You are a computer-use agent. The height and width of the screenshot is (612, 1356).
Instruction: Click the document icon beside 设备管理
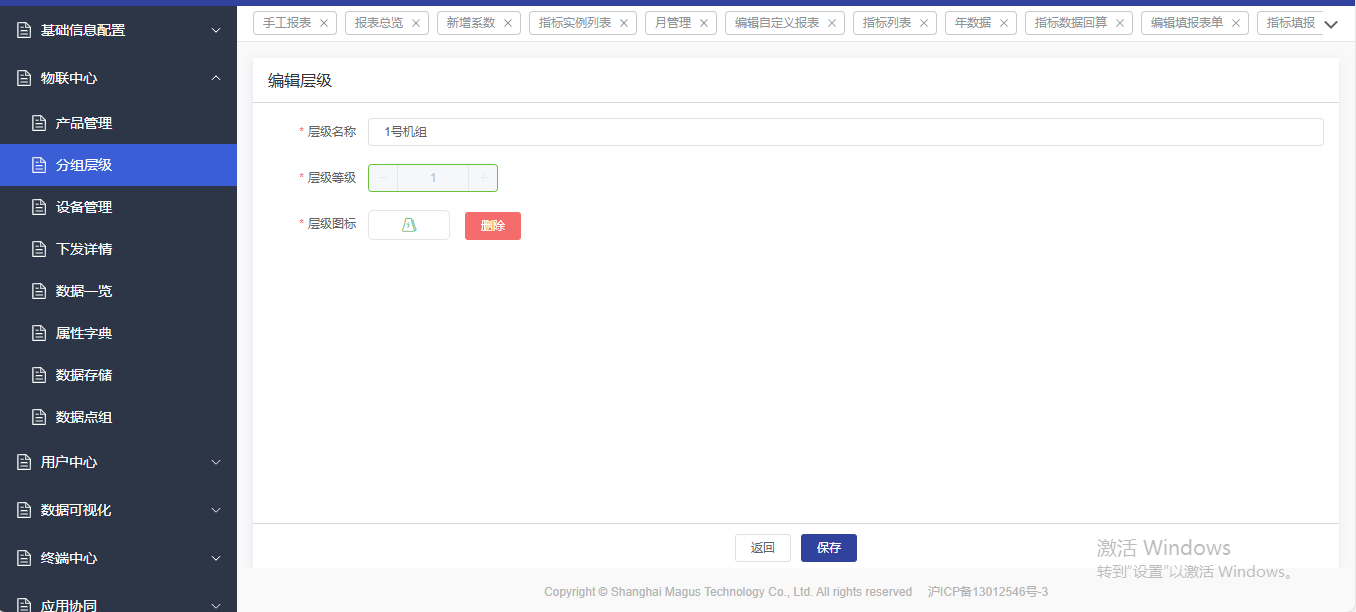[x=39, y=207]
